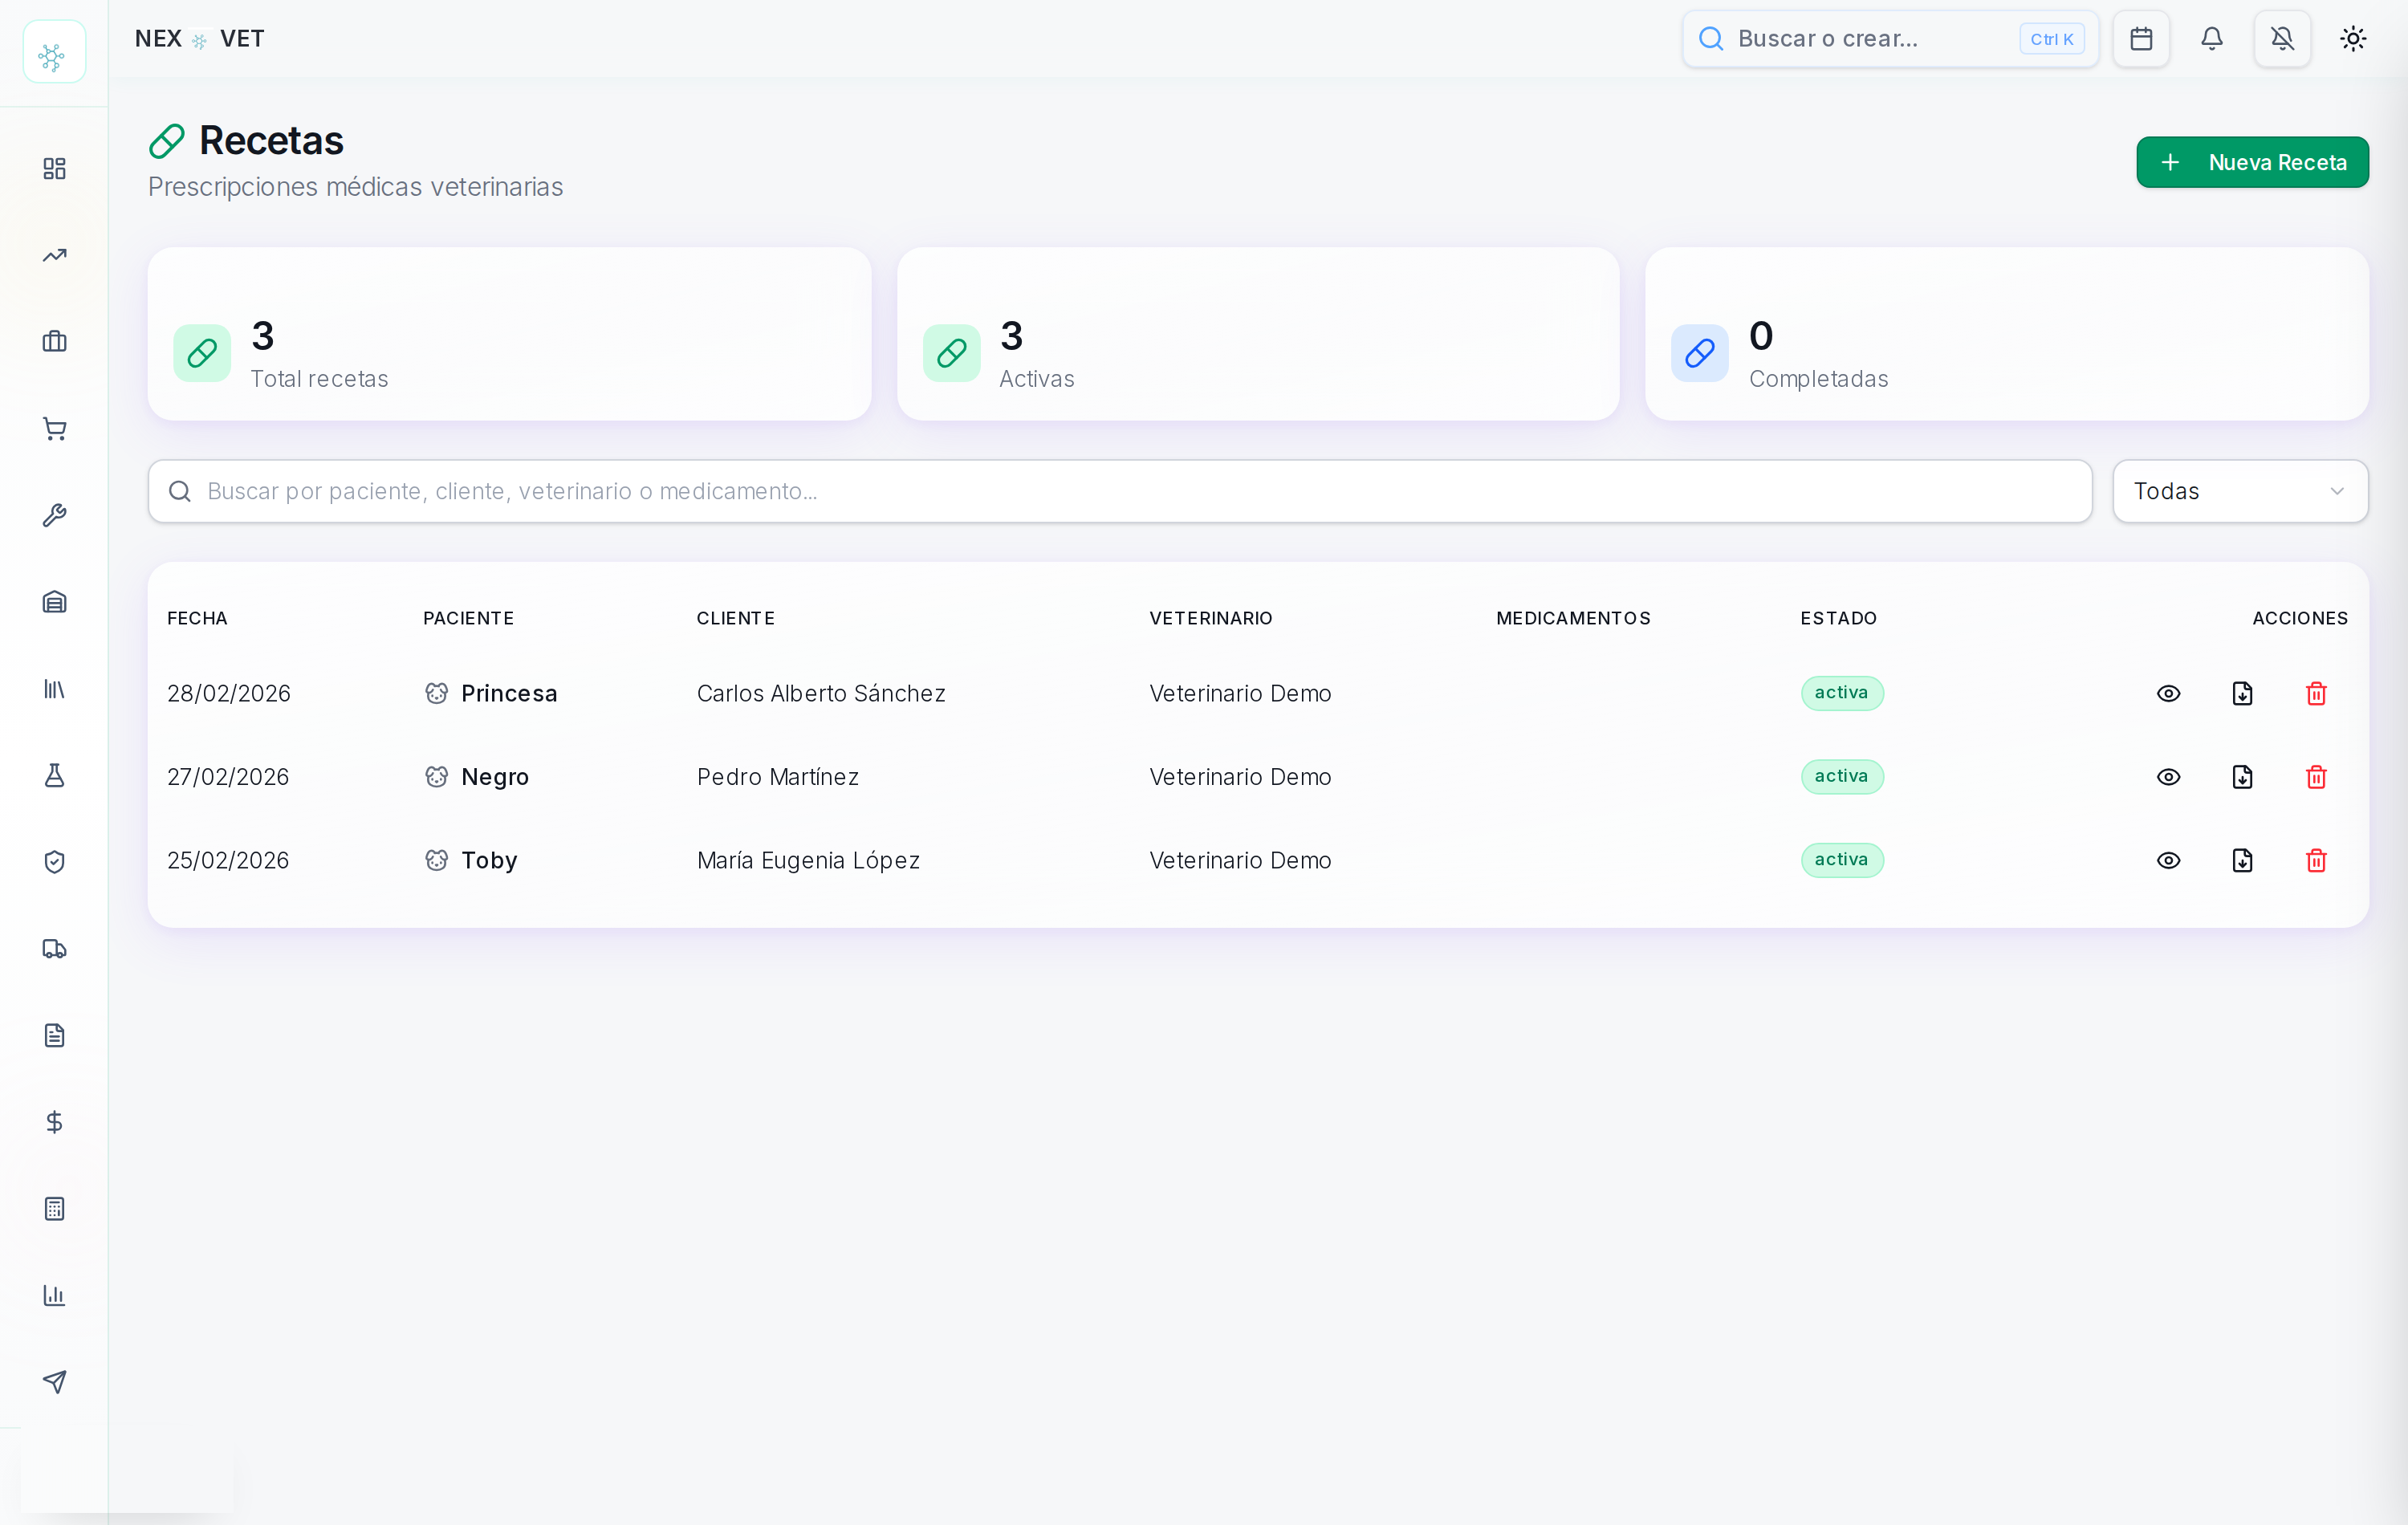Screen dimensions: 2408x1525
Task: Click the paper plane send icon
Action: point(54,1382)
